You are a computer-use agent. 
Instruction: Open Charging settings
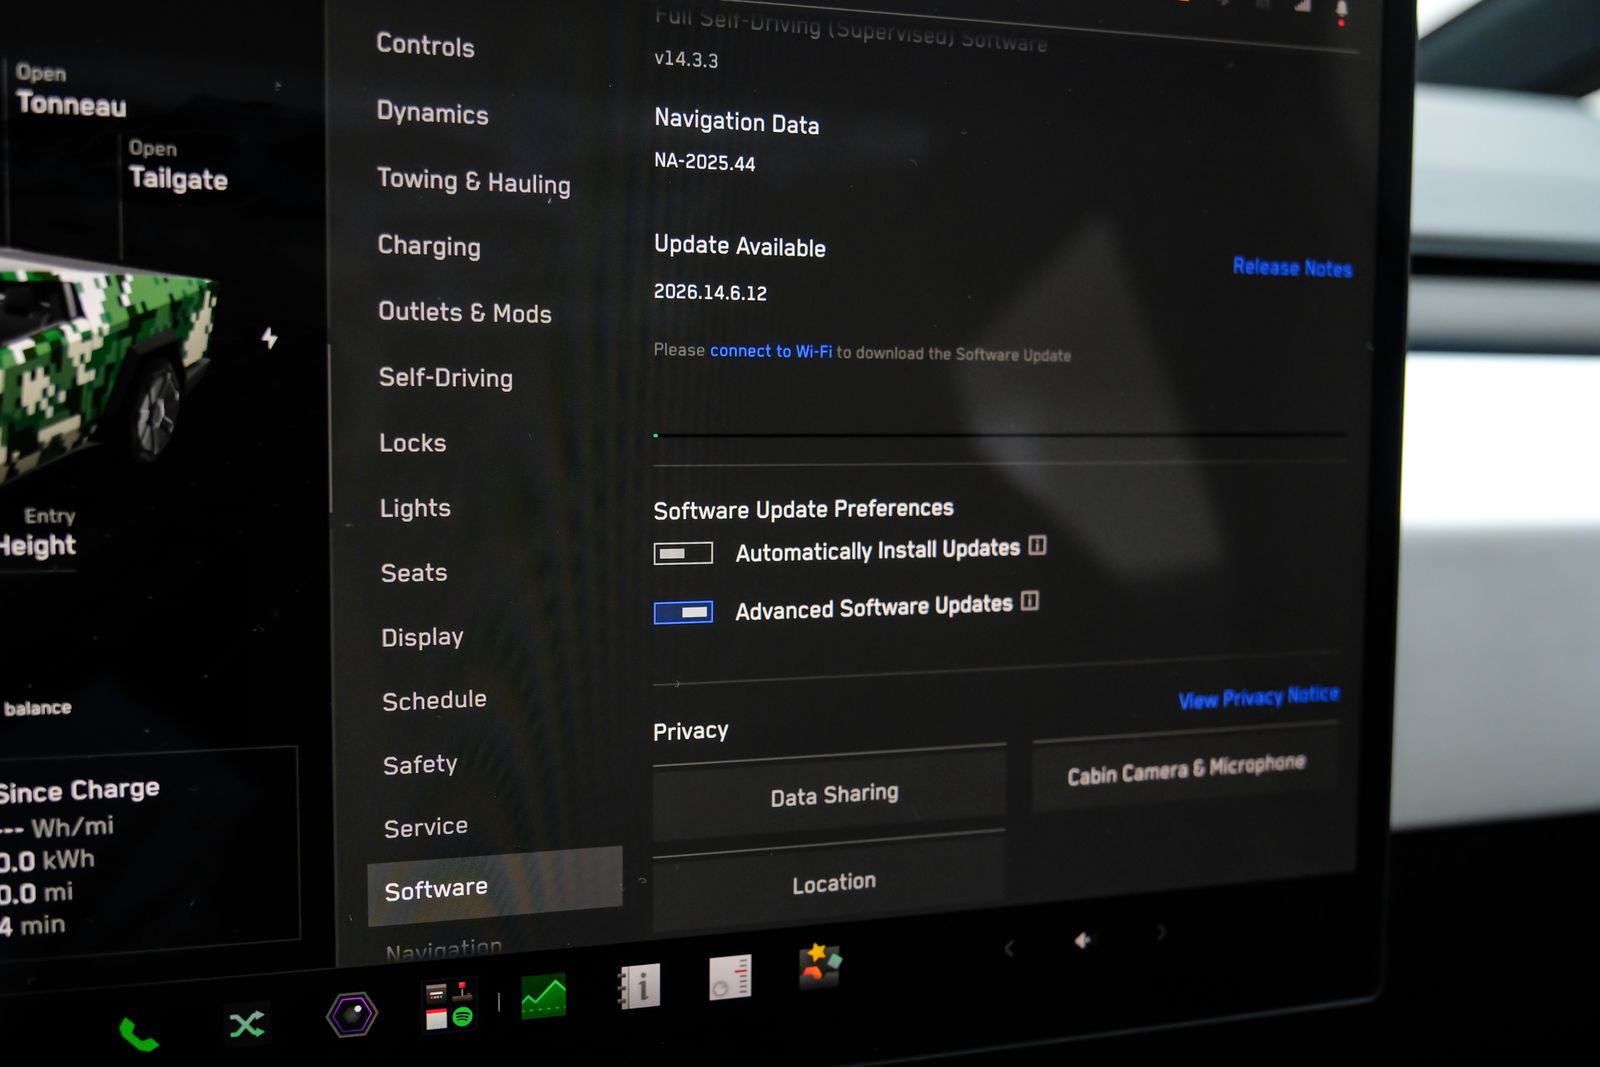point(429,246)
